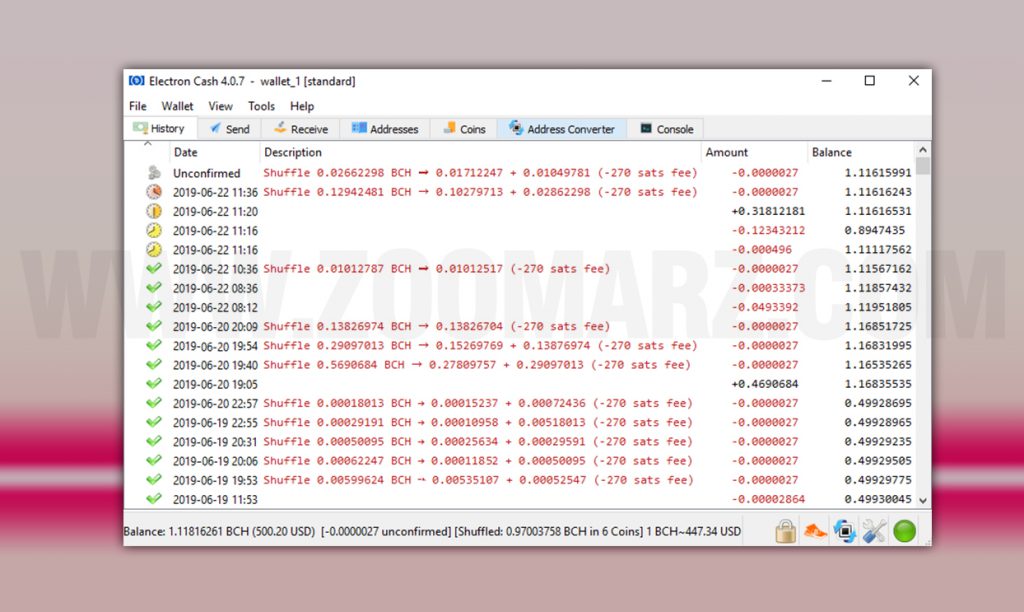Click the amount '-0.00002864'
This screenshot has width=1024, height=612.
[x=768, y=499]
